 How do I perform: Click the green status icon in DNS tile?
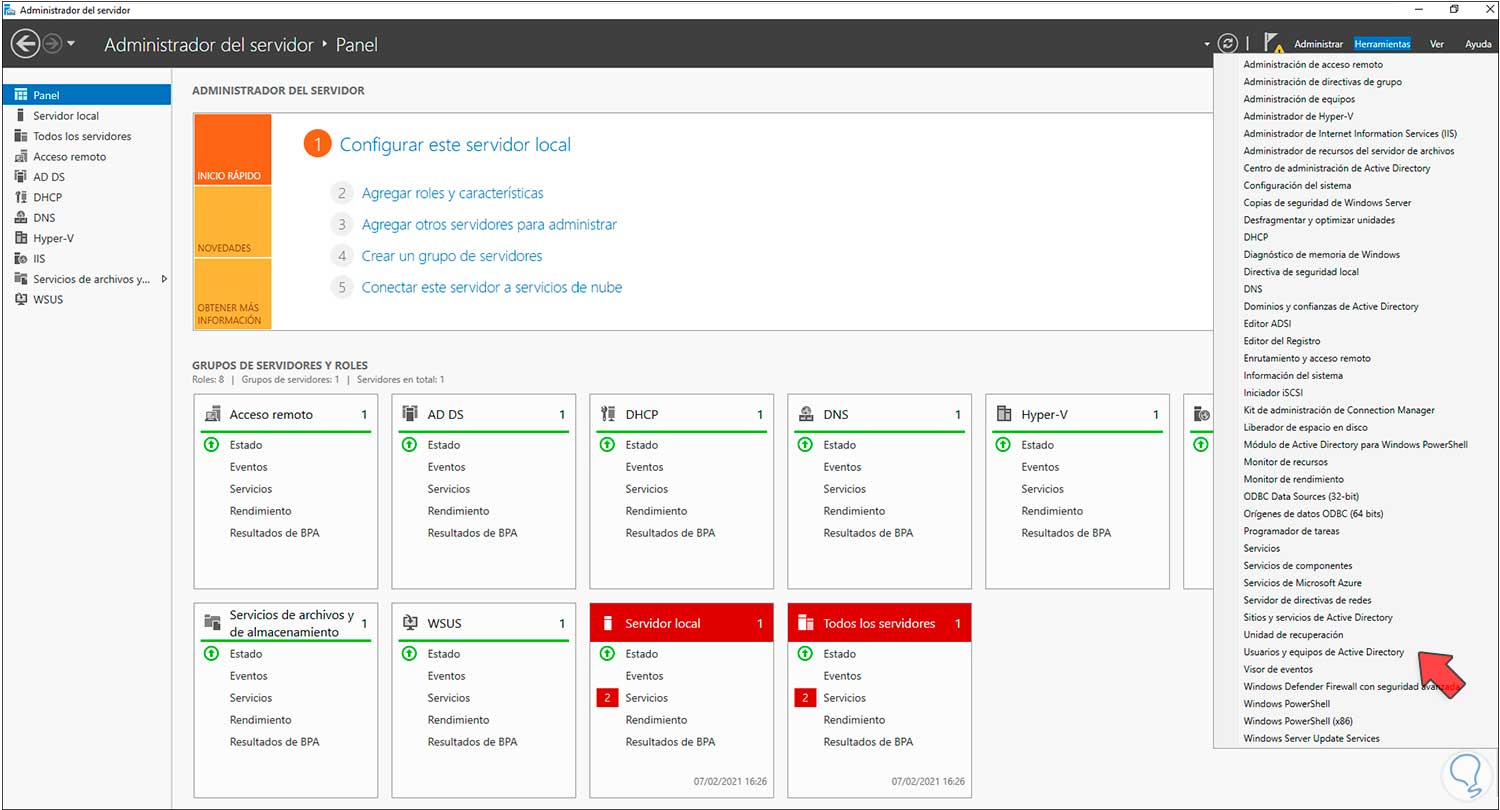click(805, 445)
